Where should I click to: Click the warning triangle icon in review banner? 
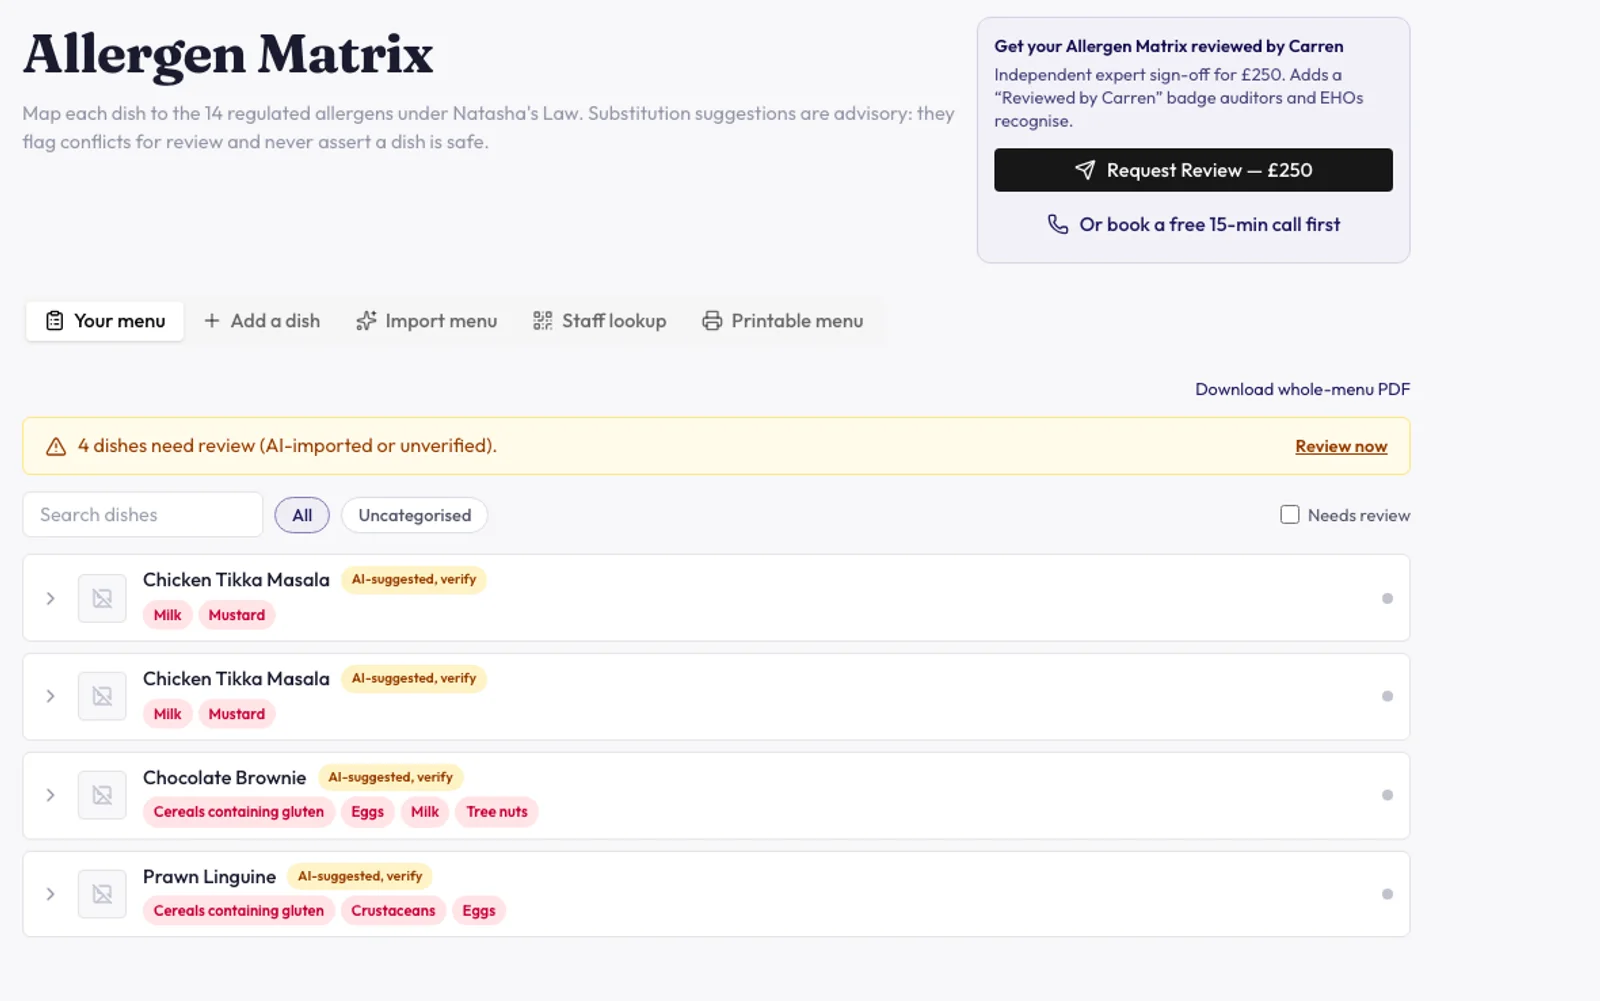[56, 447]
